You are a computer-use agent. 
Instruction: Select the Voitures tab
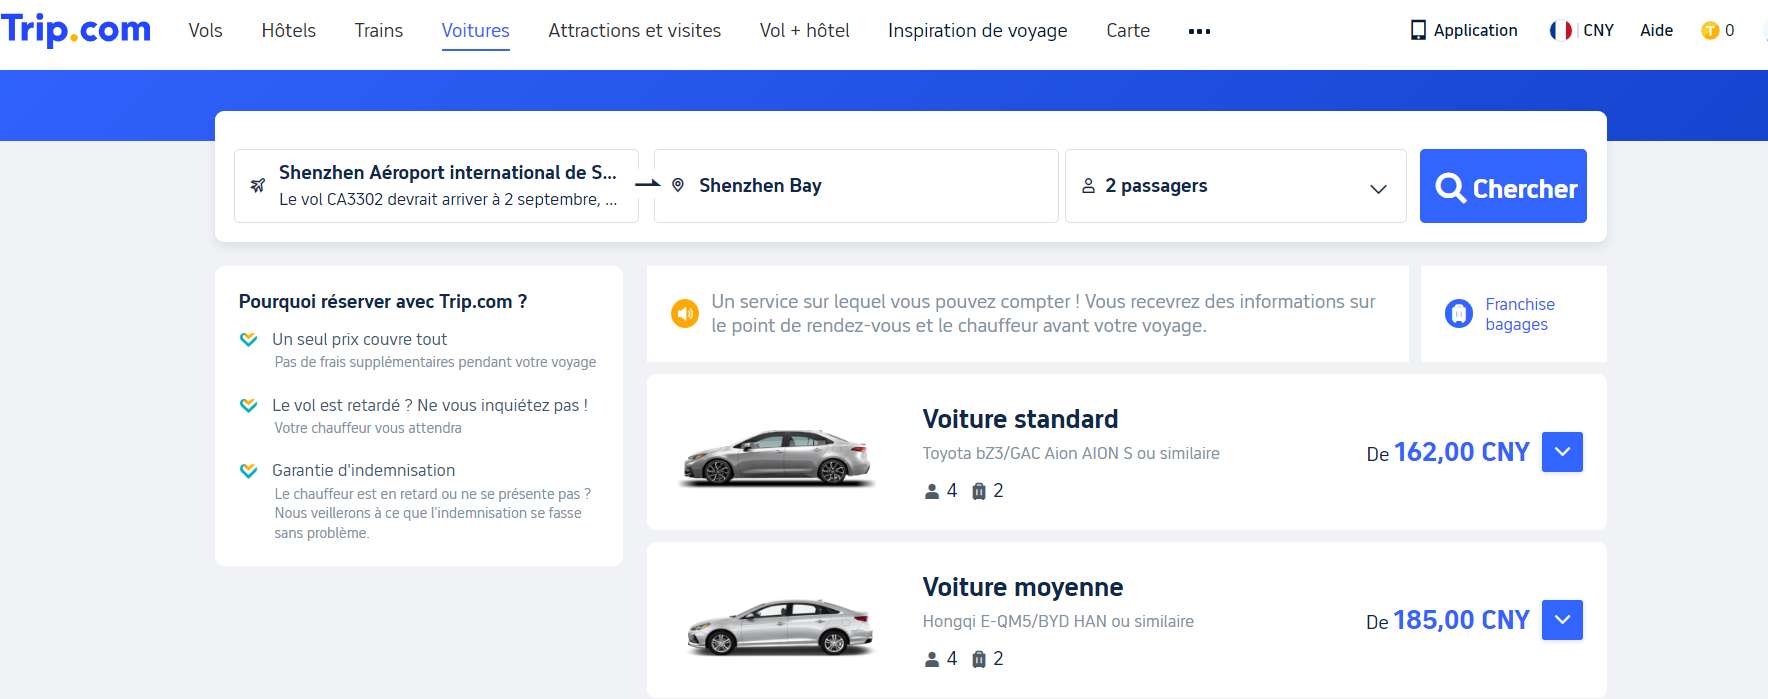tap(475, 31)
